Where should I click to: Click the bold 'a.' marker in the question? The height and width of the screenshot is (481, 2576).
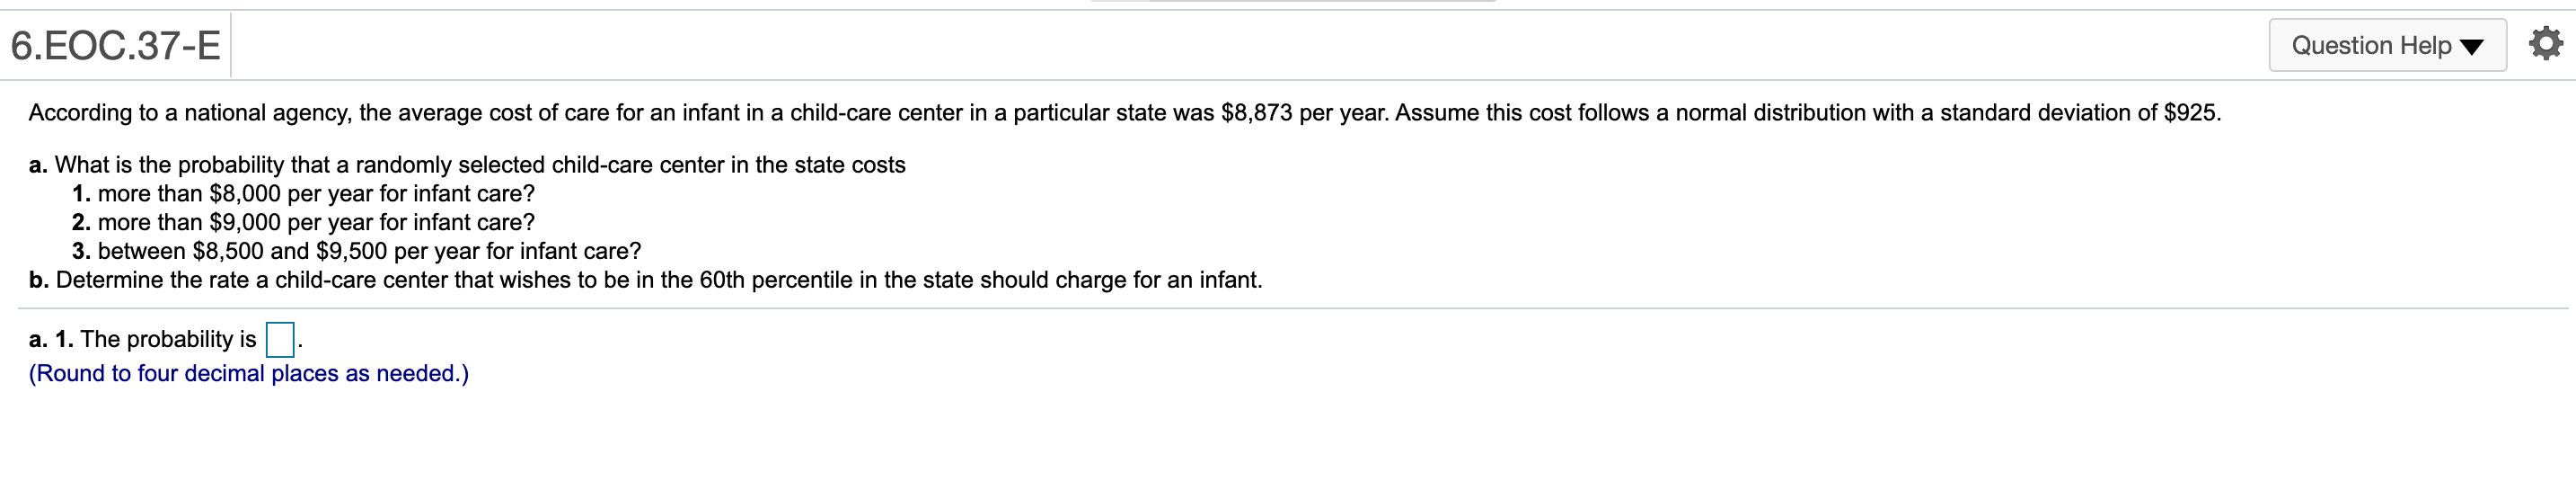[38, 165]
